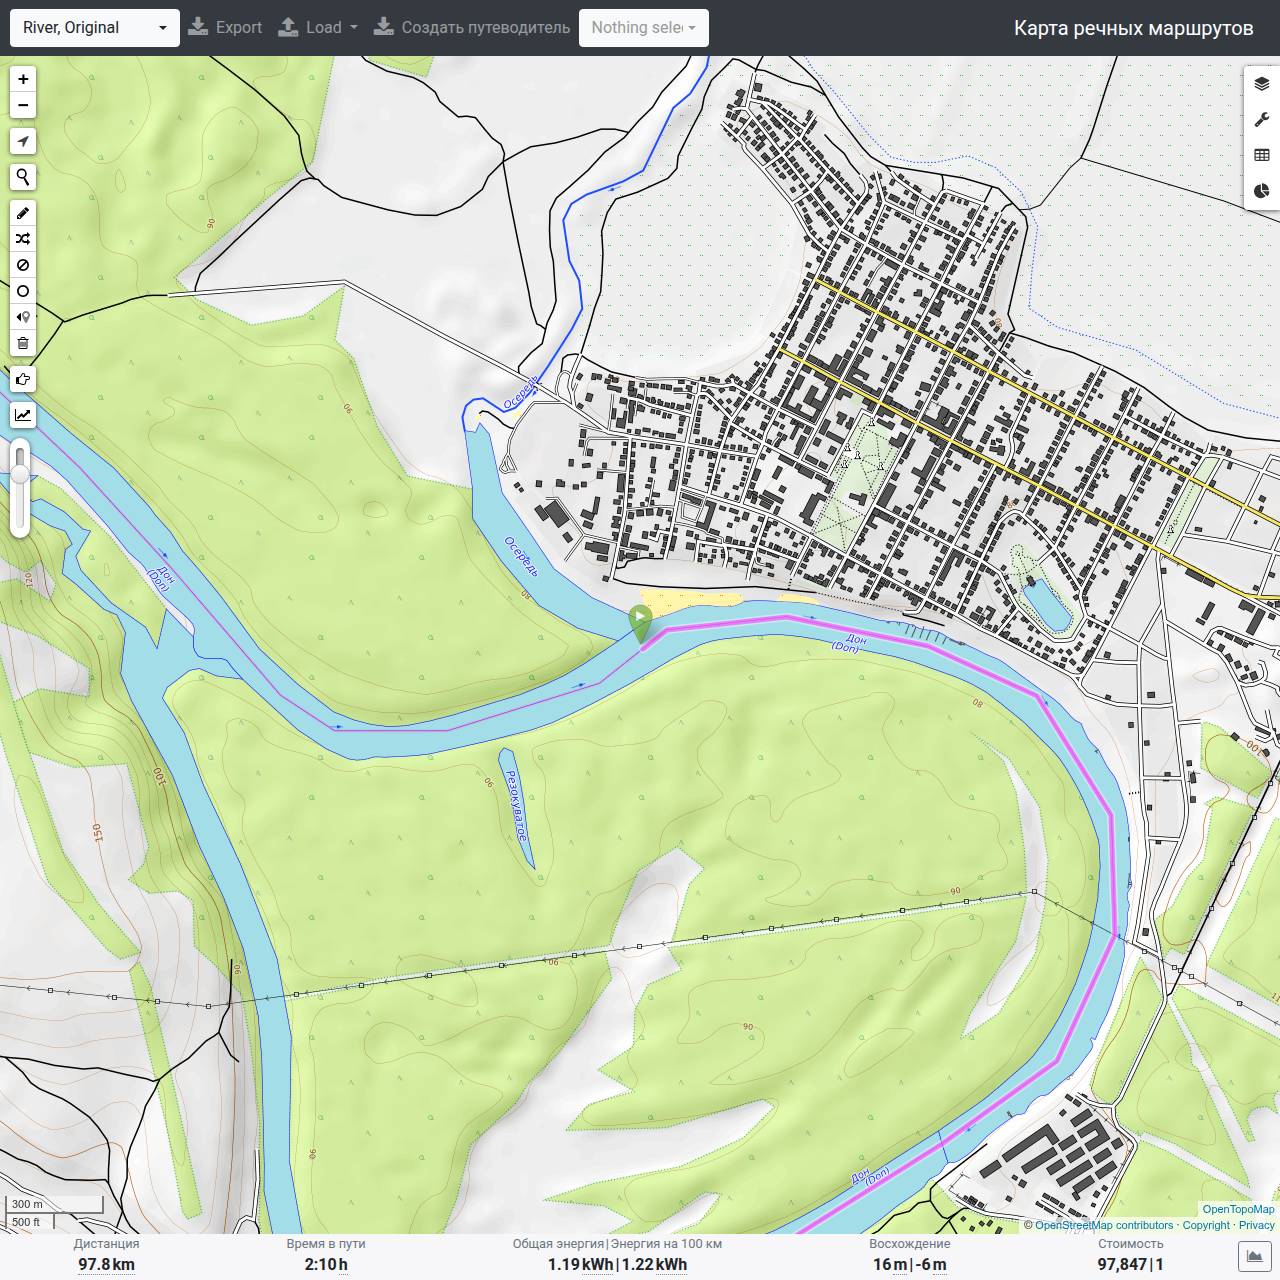This screenshot has width=1280, height=1280.
Task: Open the River, Original profile dropdown
Action: click(x=95, y=28)
